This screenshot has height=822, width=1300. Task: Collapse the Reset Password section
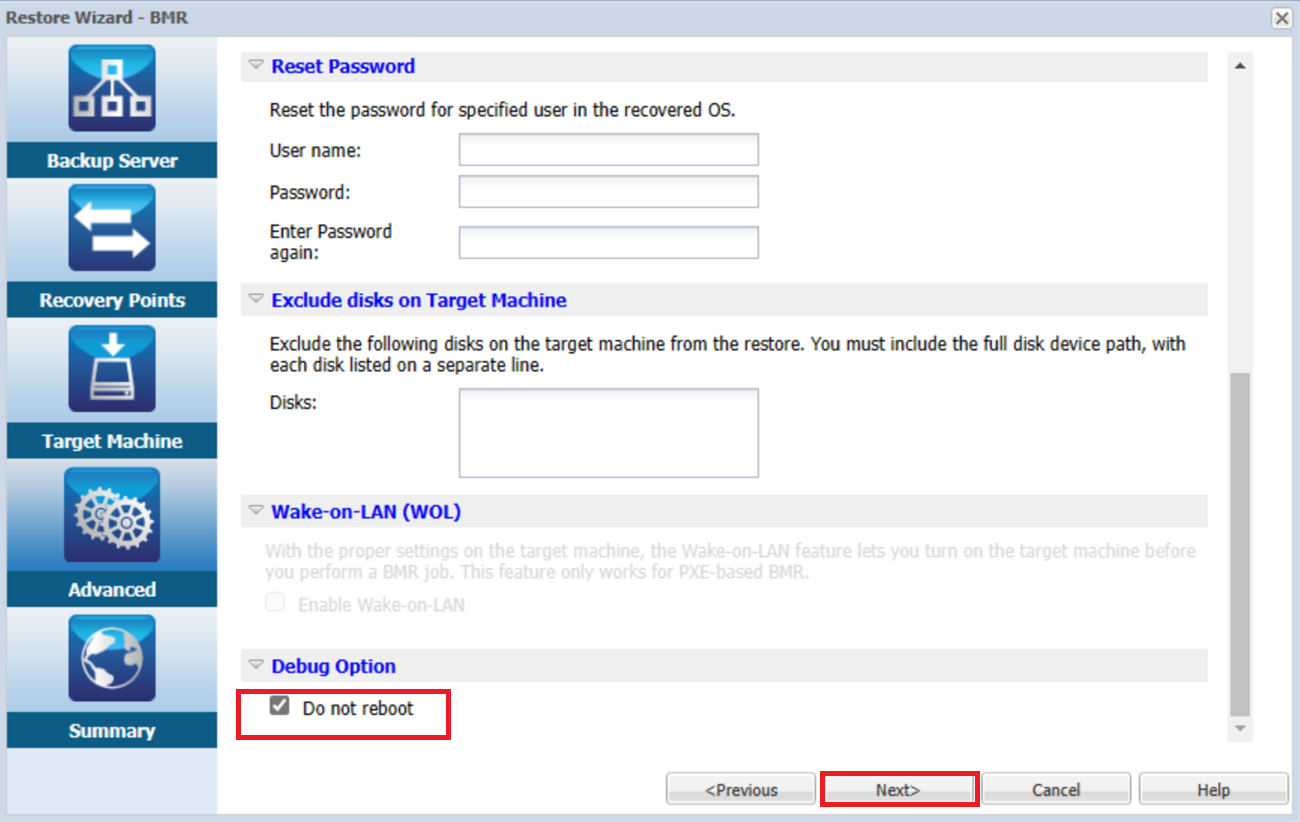pyautogui.click(x=256, y=66)
